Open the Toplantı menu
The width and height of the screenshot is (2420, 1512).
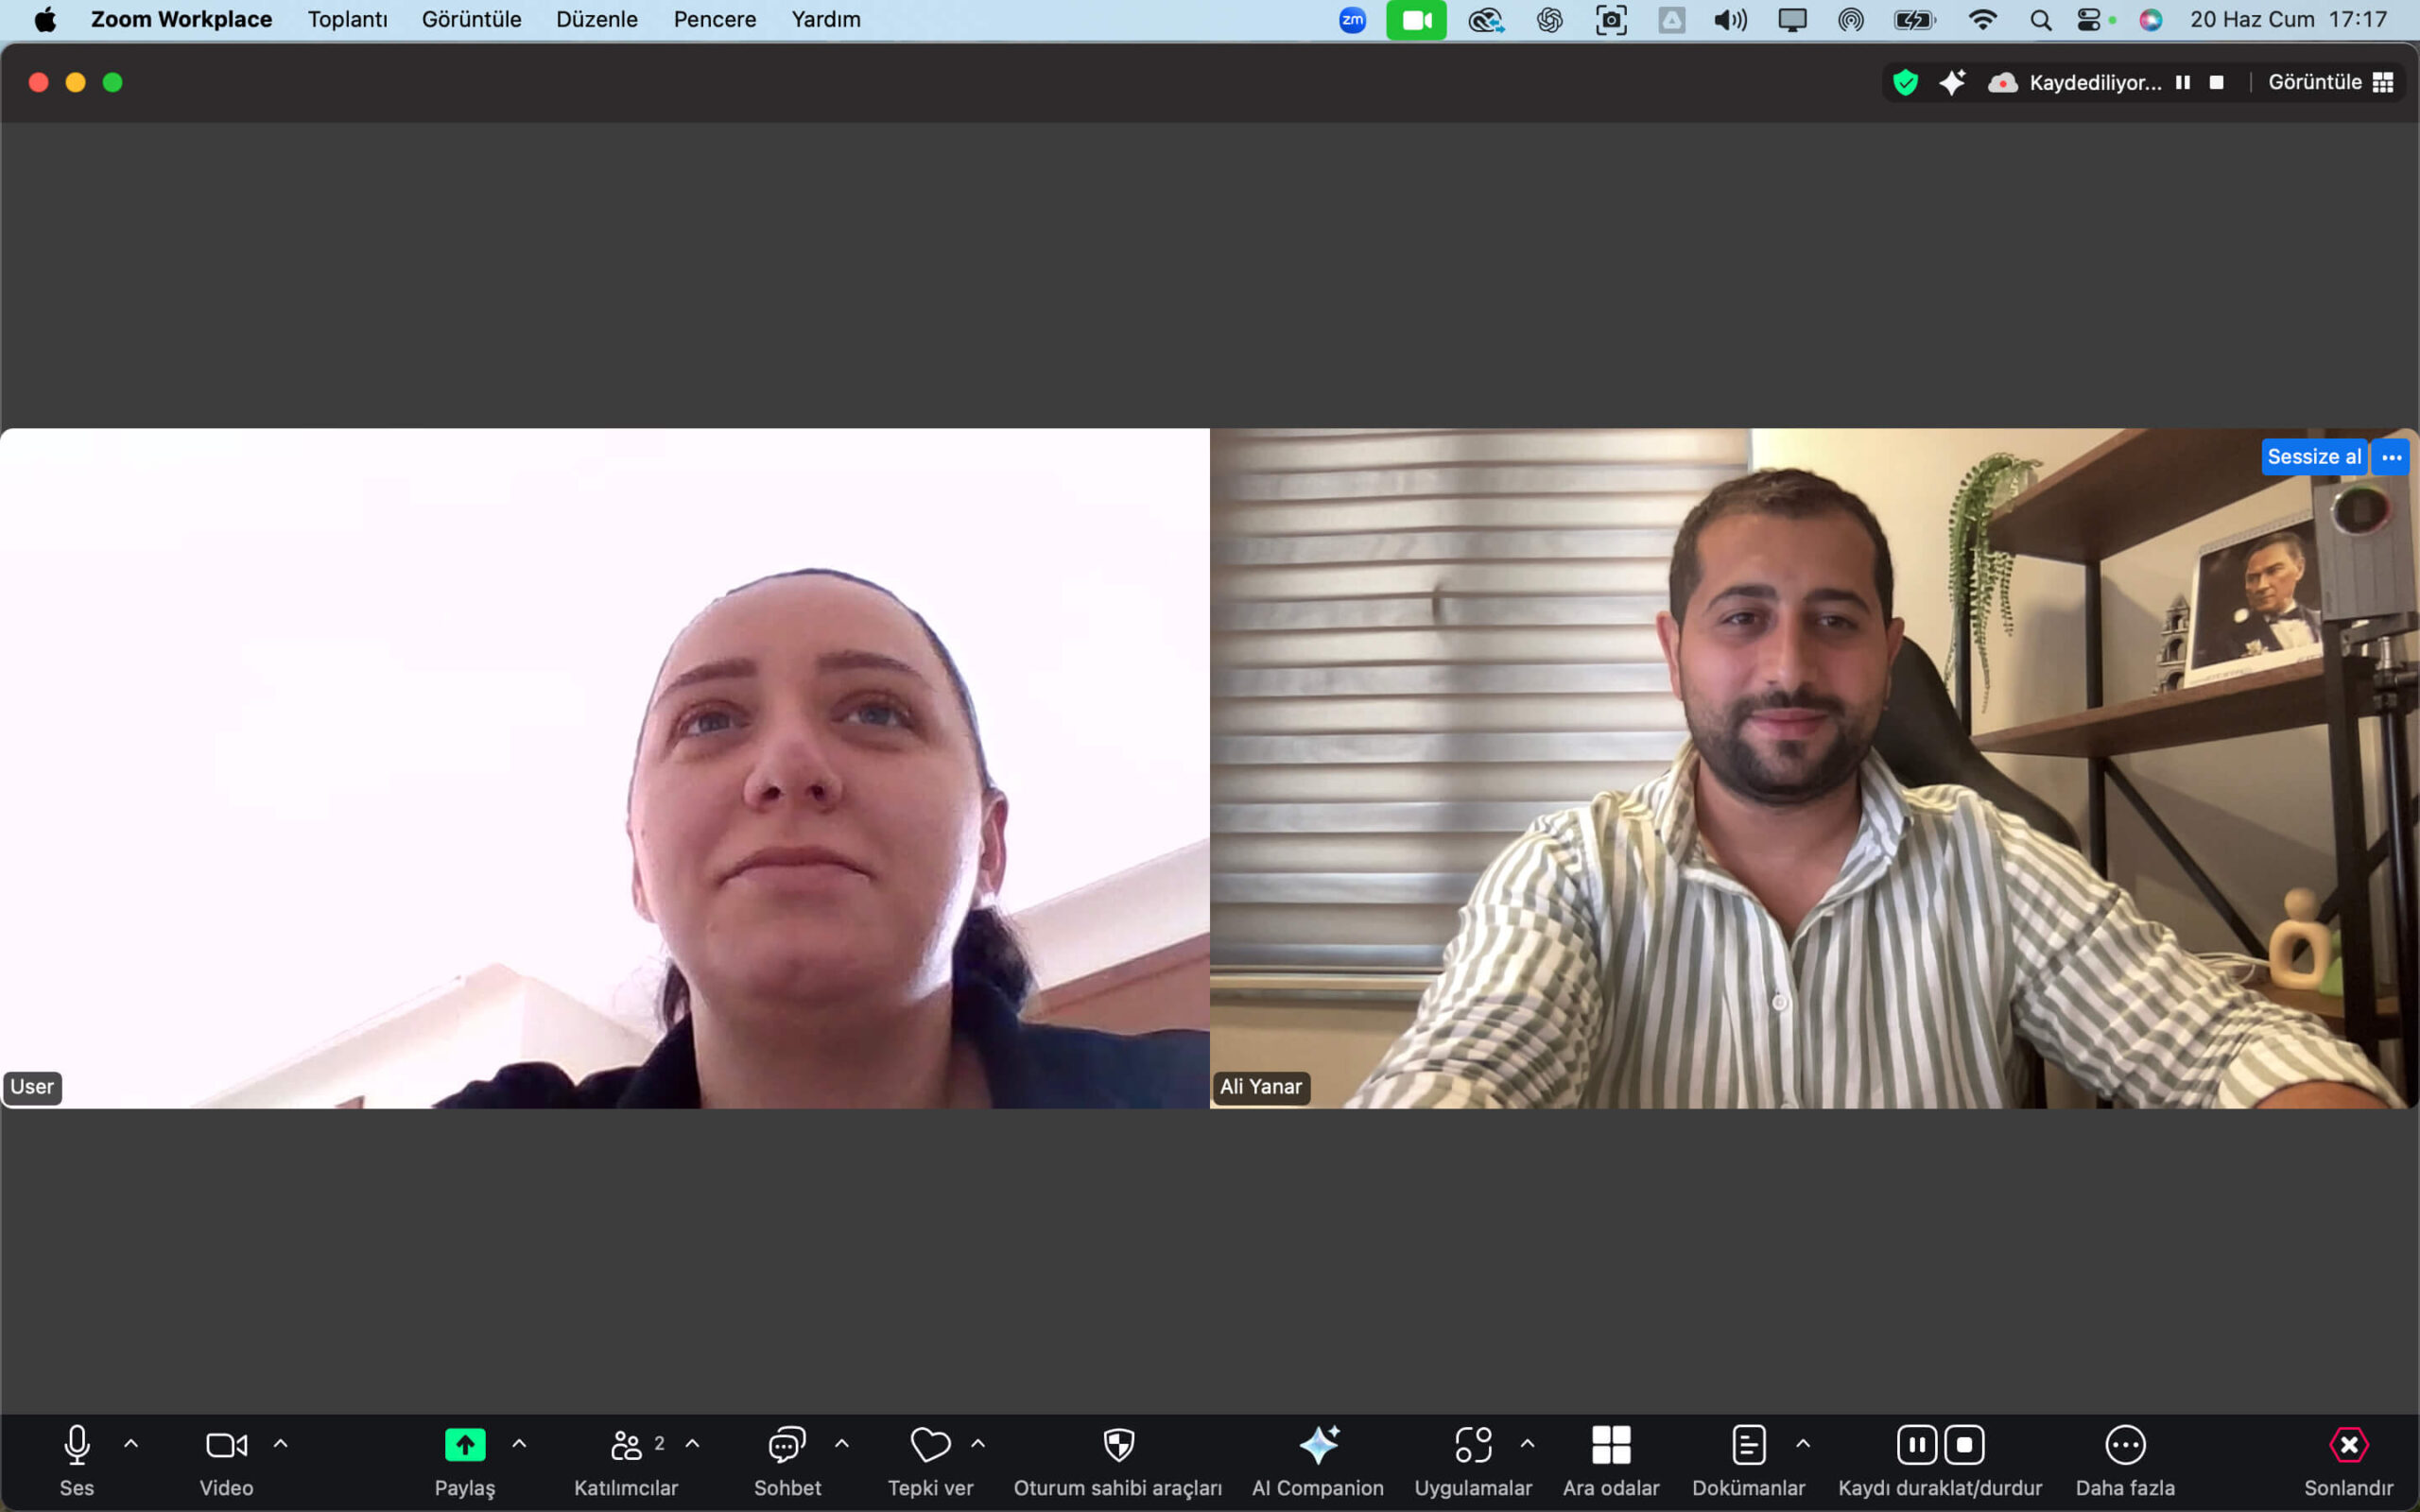[347, 19]
